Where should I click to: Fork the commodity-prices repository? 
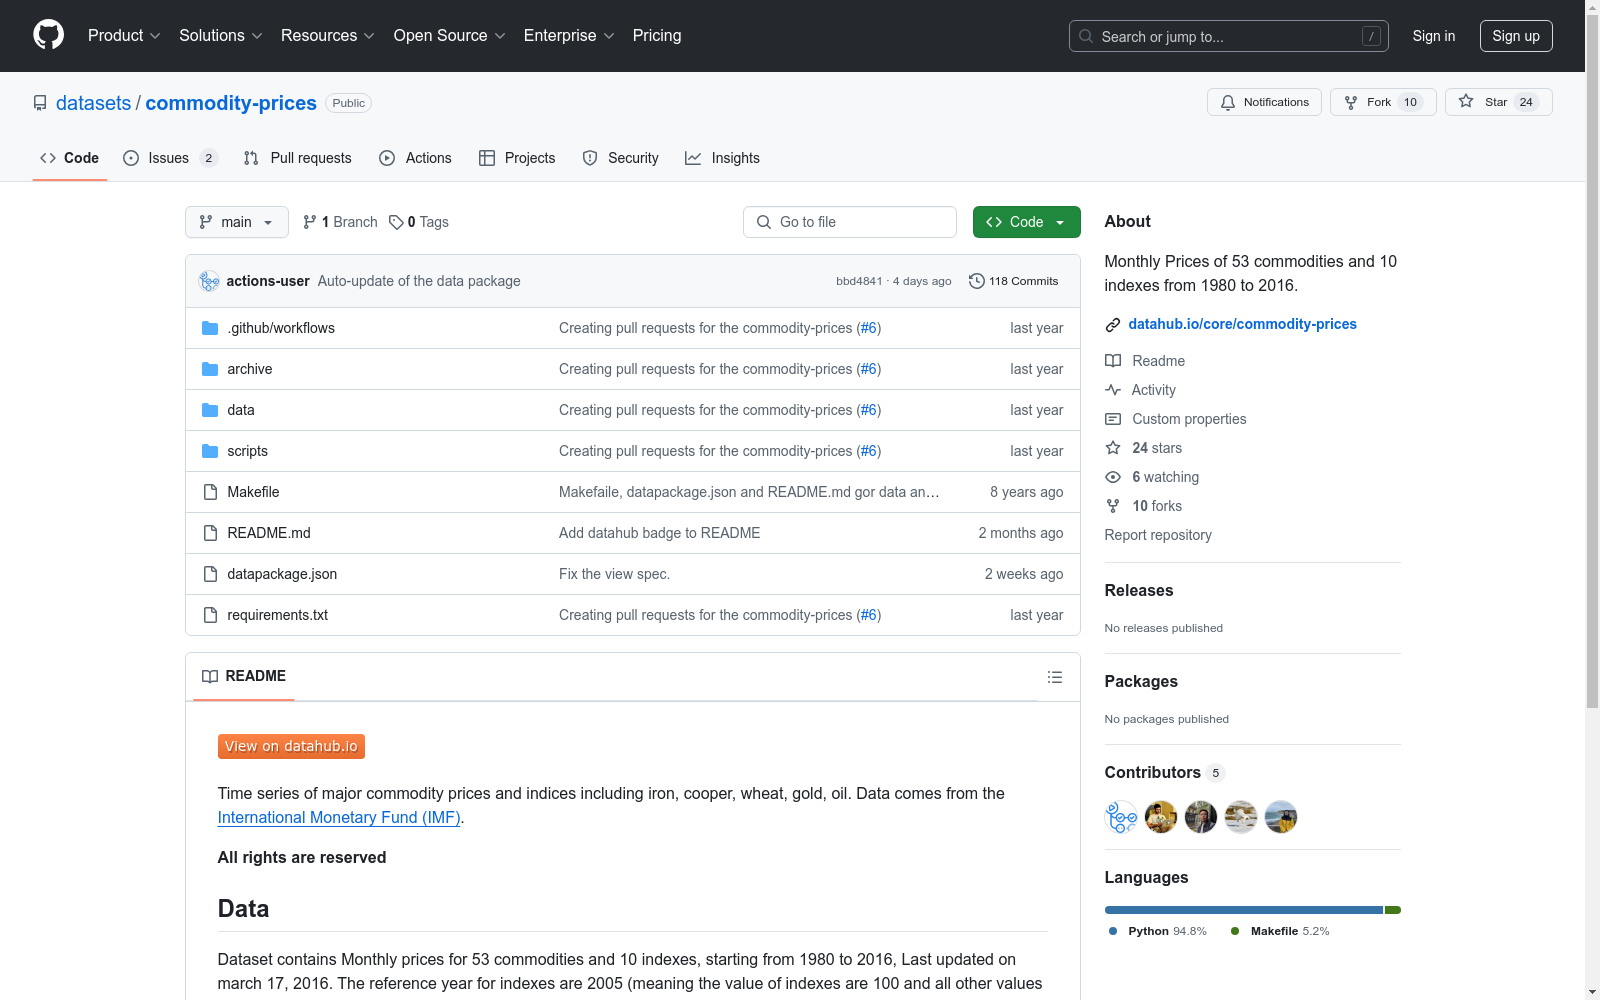point(1383,102)
